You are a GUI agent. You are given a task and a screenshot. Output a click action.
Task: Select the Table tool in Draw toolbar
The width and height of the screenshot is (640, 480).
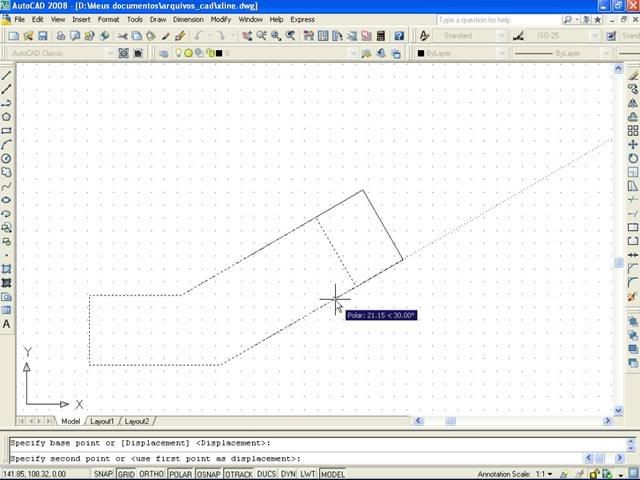pos(6,310)
